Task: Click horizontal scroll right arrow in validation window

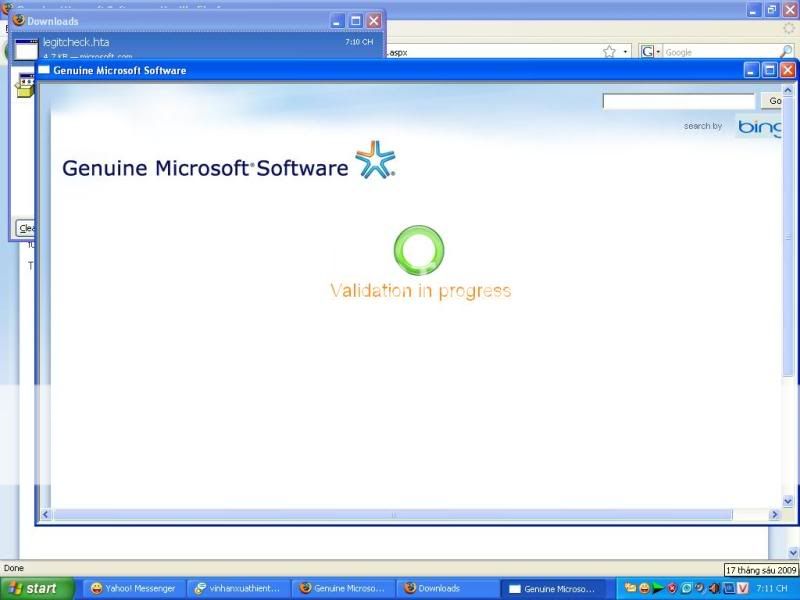Action: pos(775,514)
